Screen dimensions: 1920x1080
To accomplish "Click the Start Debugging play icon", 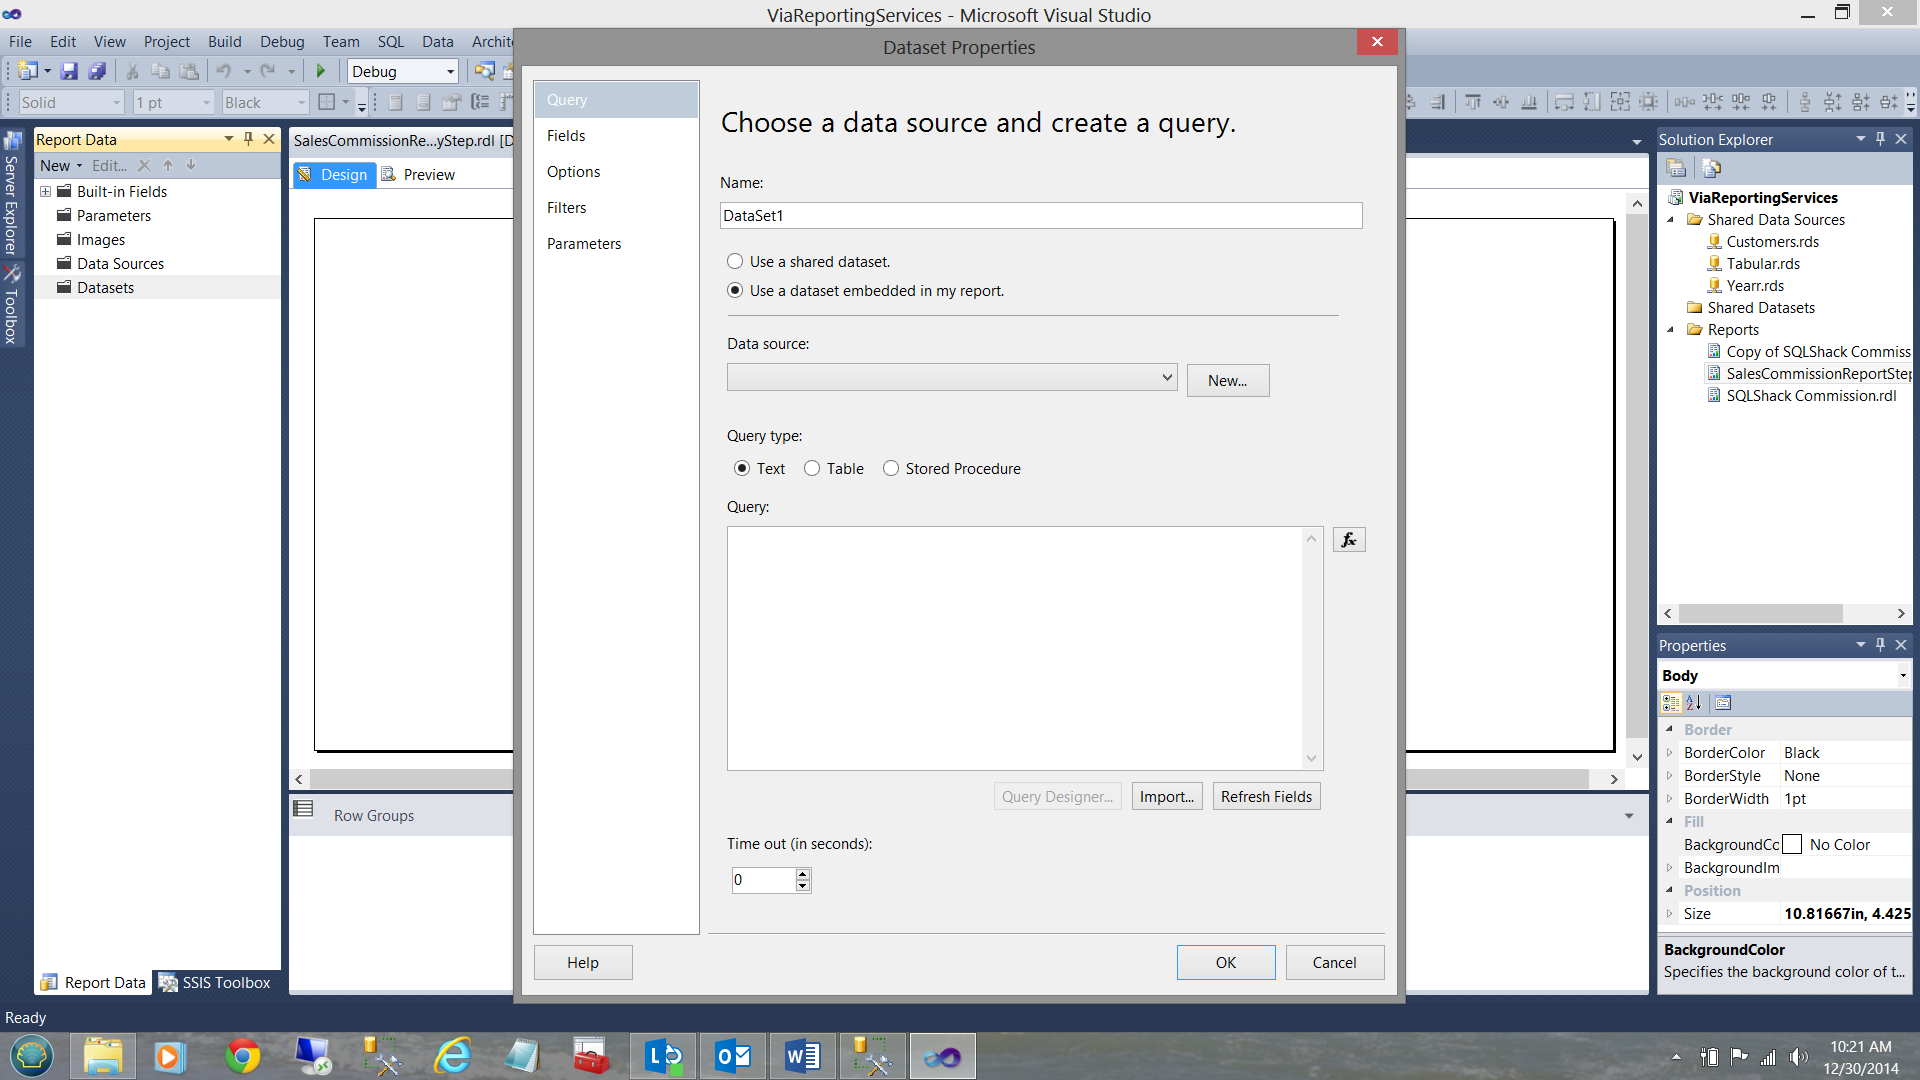I will [321, 71].
